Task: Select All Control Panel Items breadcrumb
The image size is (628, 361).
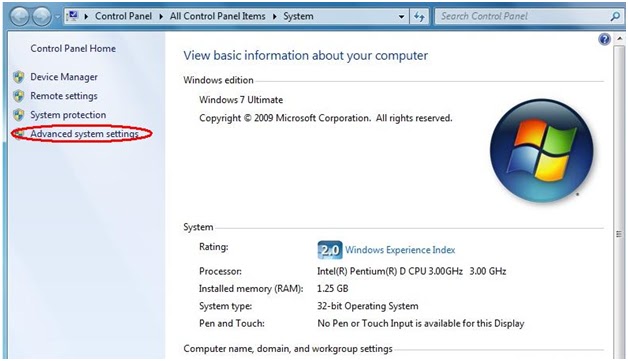Action: click(x=217, y=16)
